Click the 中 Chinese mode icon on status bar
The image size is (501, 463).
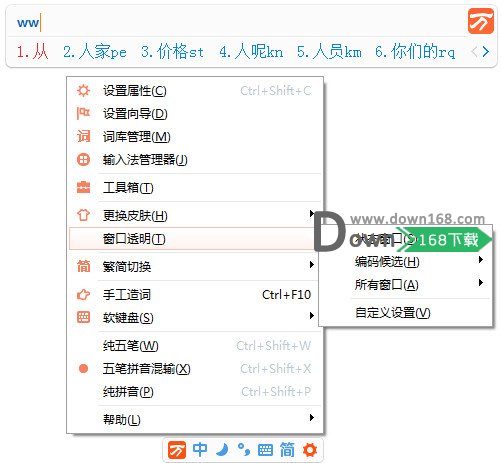(200, 450)
